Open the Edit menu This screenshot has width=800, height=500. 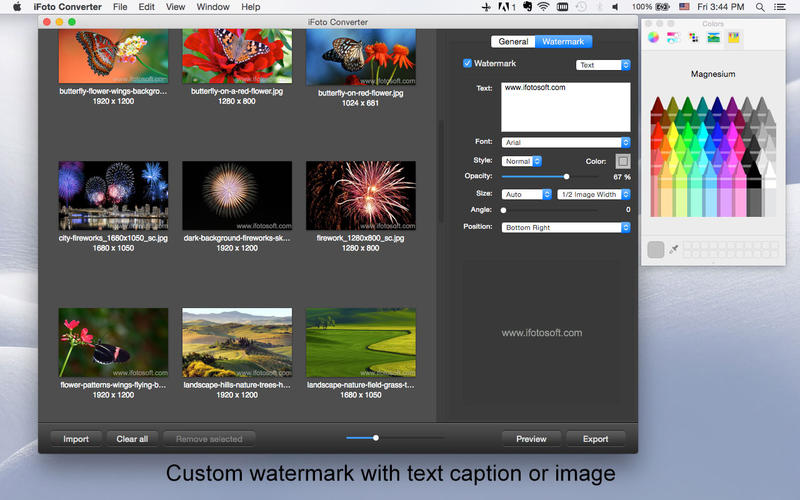(x=146, y=7)
